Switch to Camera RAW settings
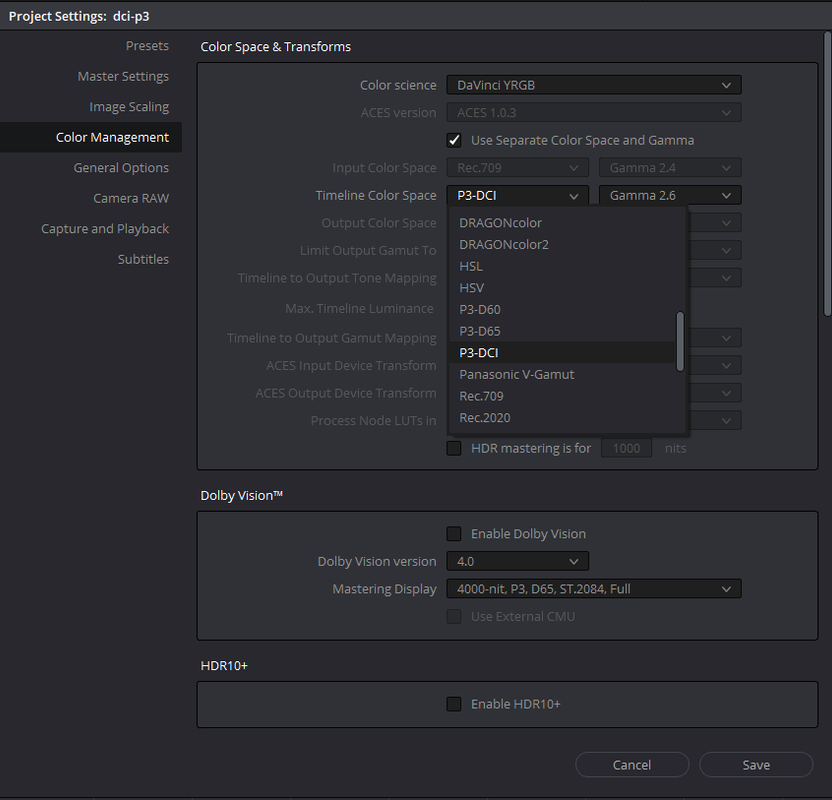The image size is (832, 800). [131, 198]
